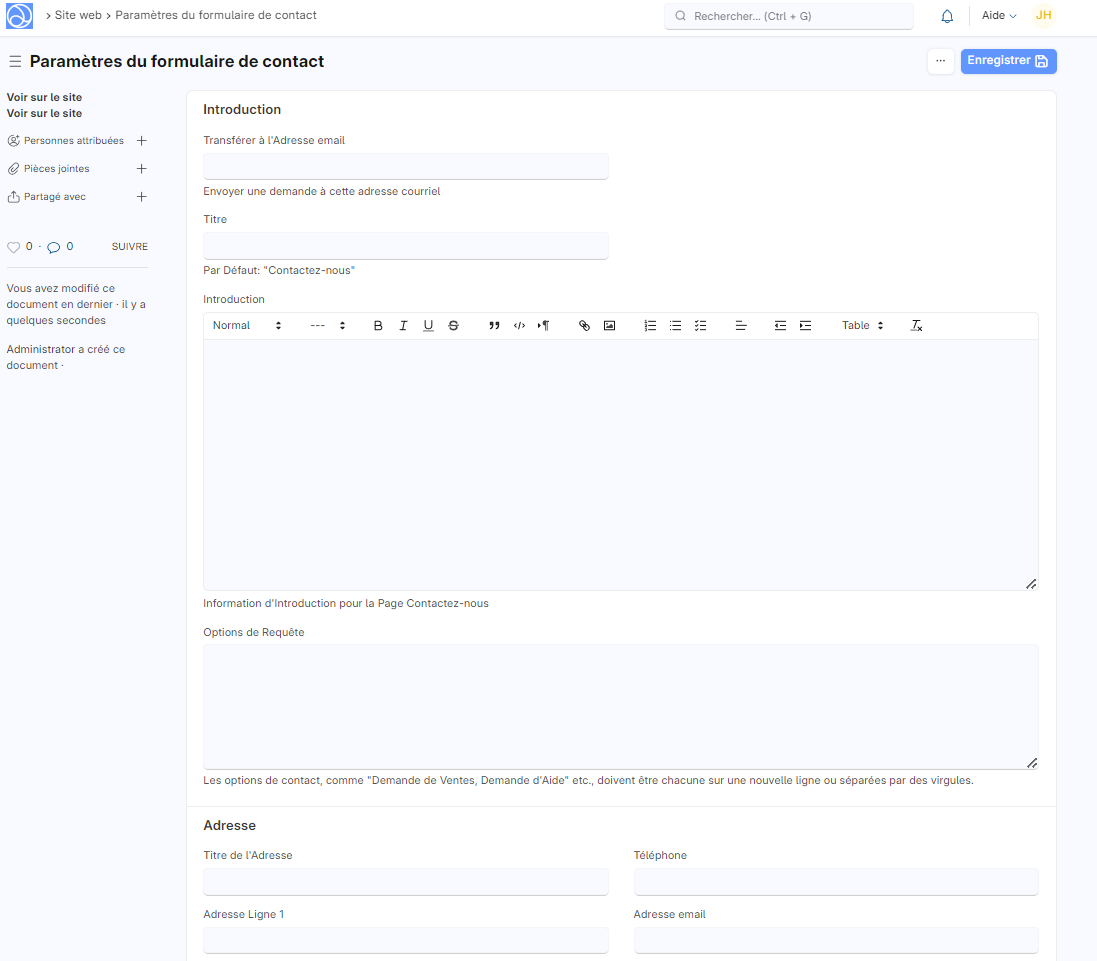Apply underline formatting in the editor

tap(428, 326)
